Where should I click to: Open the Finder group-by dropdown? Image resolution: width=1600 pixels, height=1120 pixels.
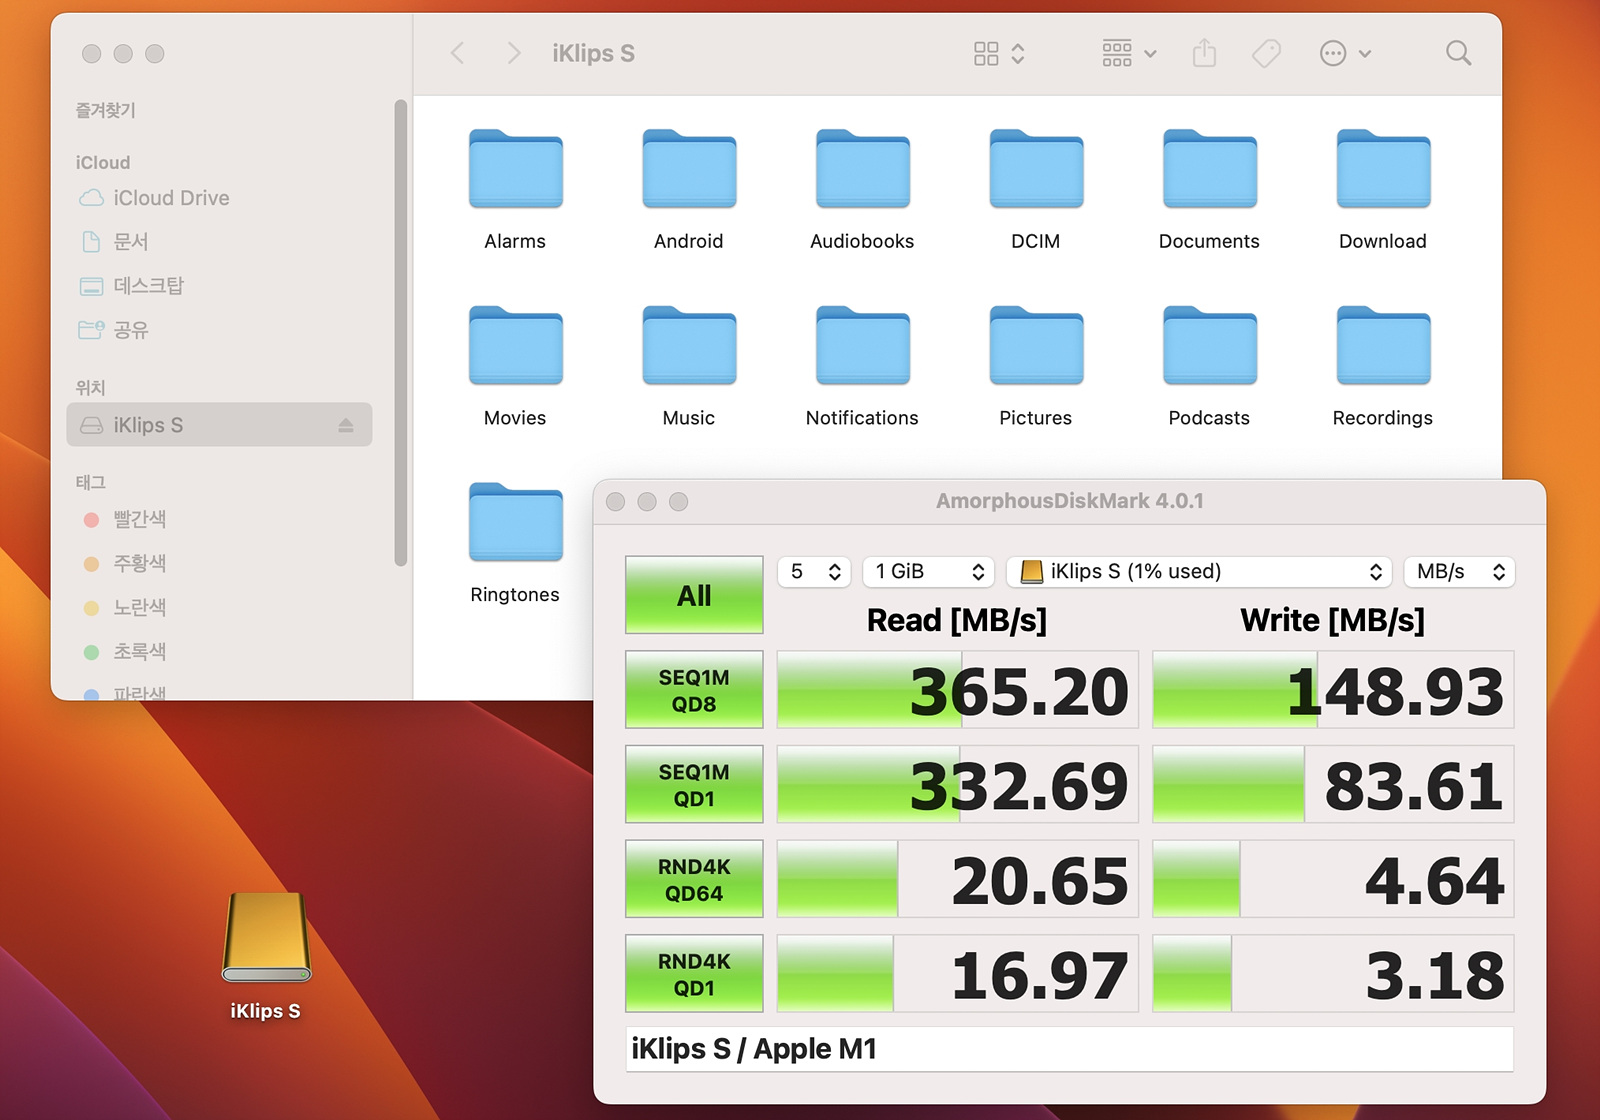tap(1129, 53)
